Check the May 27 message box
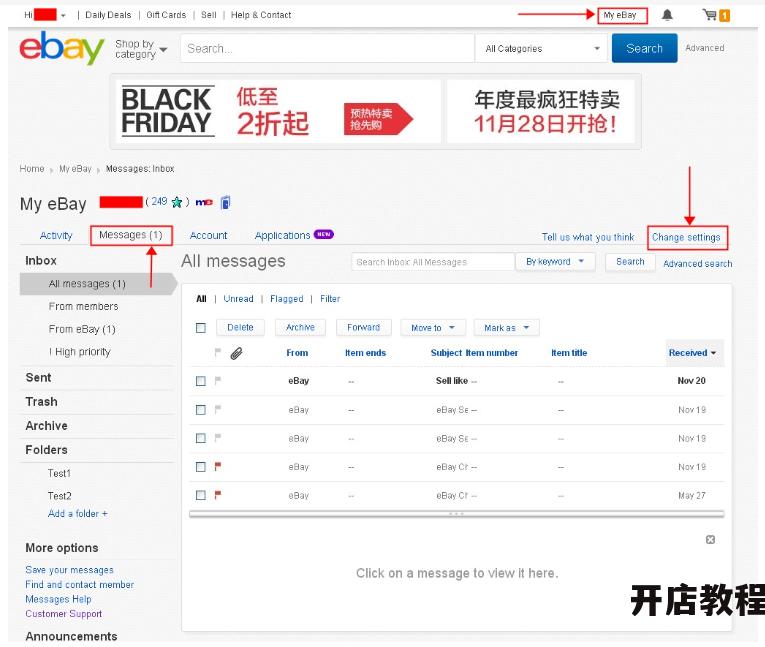This screenshot has width=765, height=647. click(201, 495)
